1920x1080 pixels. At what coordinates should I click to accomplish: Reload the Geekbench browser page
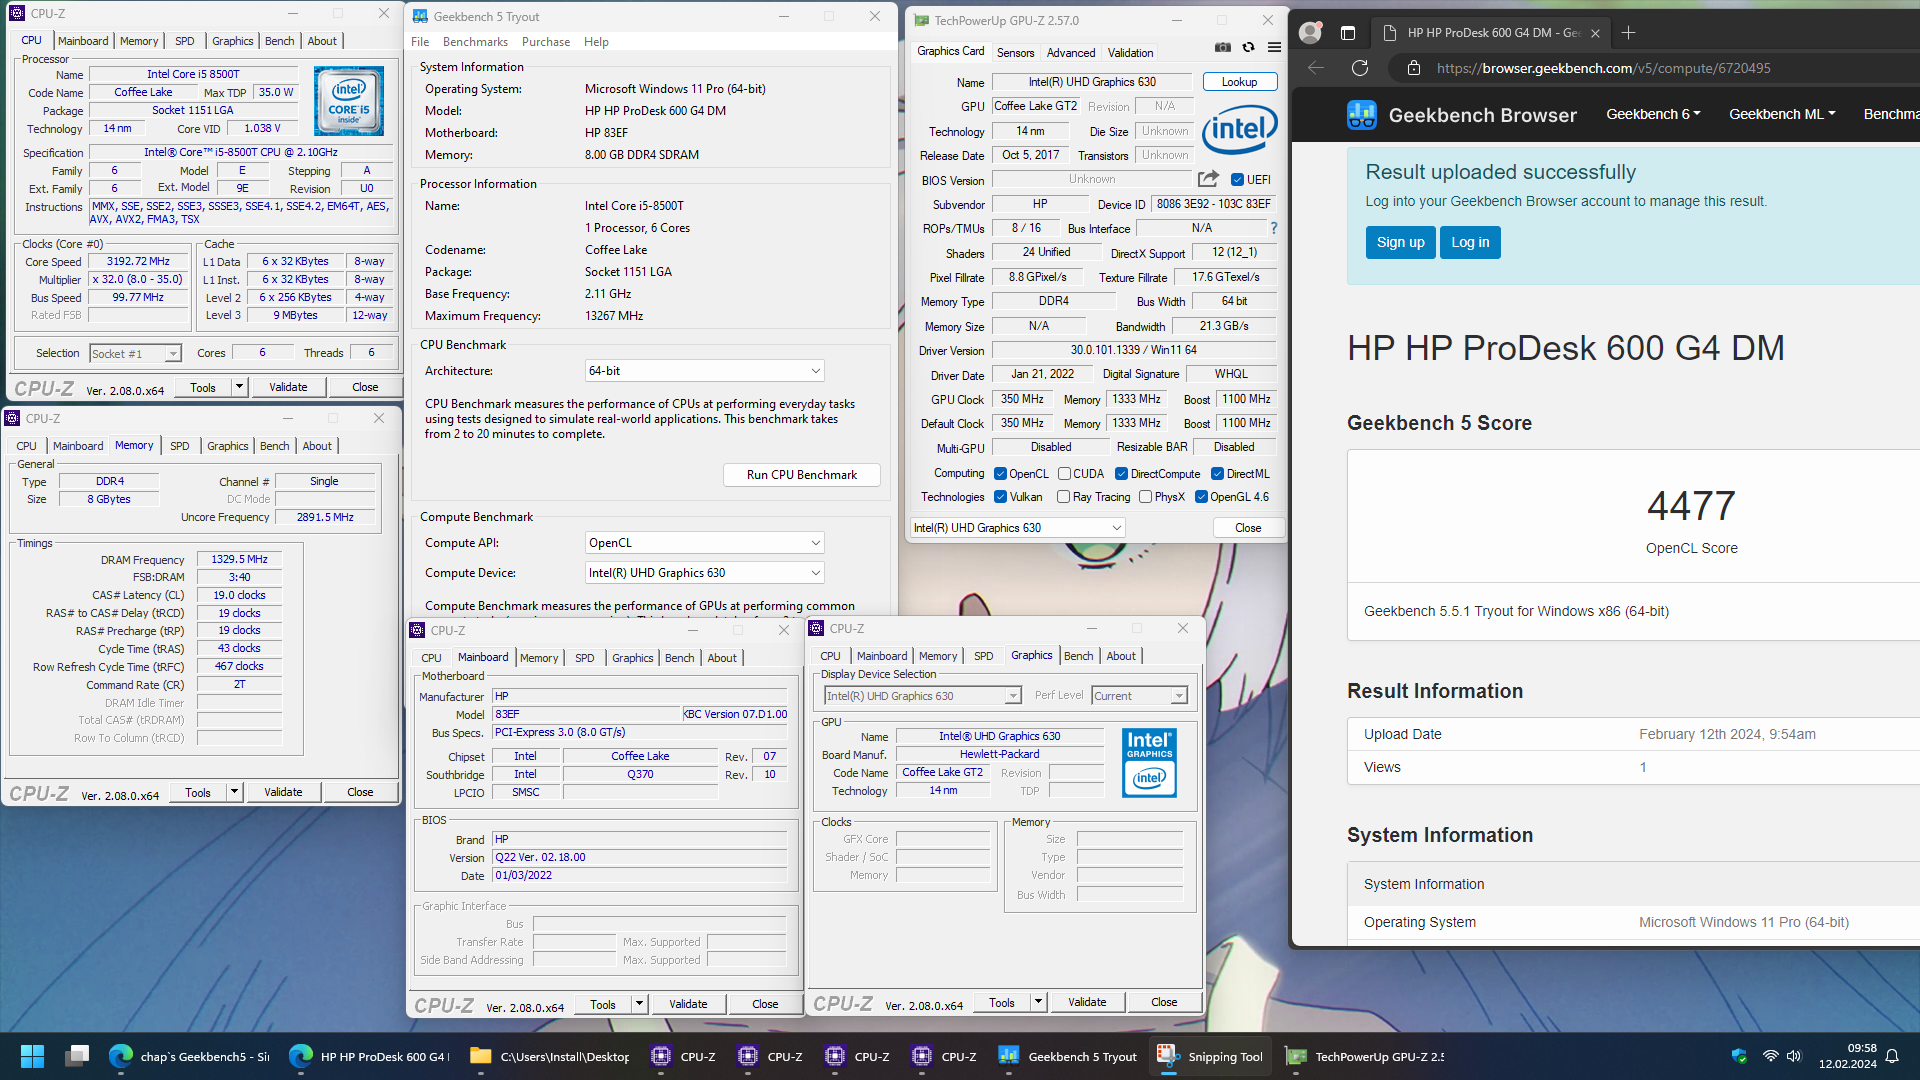1359,68
